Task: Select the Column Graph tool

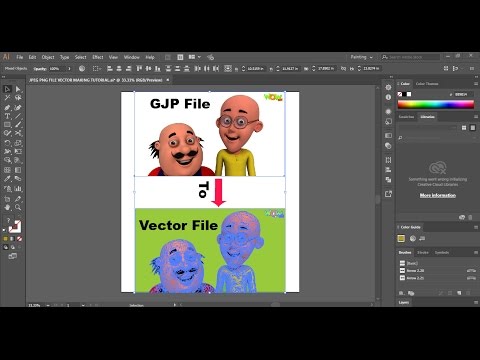Action: tap(18, 189)
